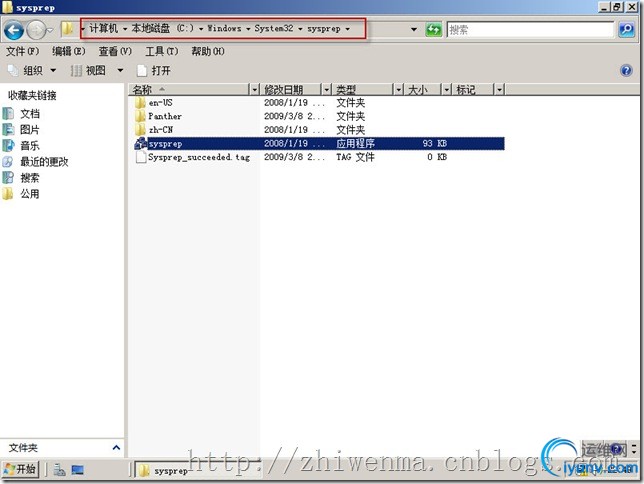Open the 组织 toolbar dropdown

32,71
